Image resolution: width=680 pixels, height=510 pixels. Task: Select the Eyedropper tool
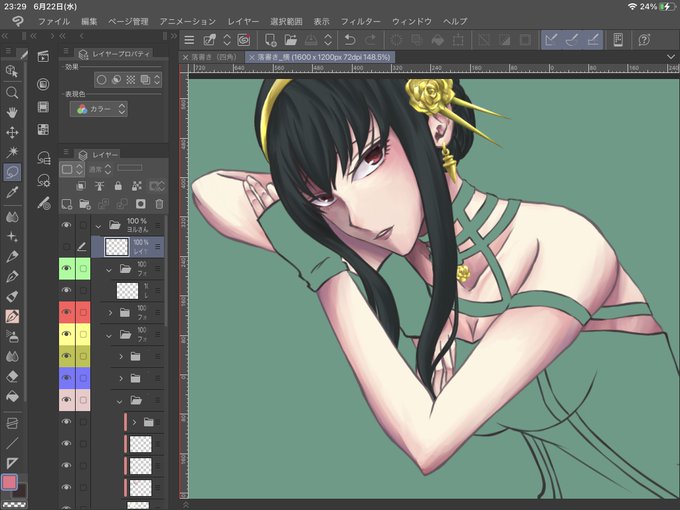click(12, 192)
